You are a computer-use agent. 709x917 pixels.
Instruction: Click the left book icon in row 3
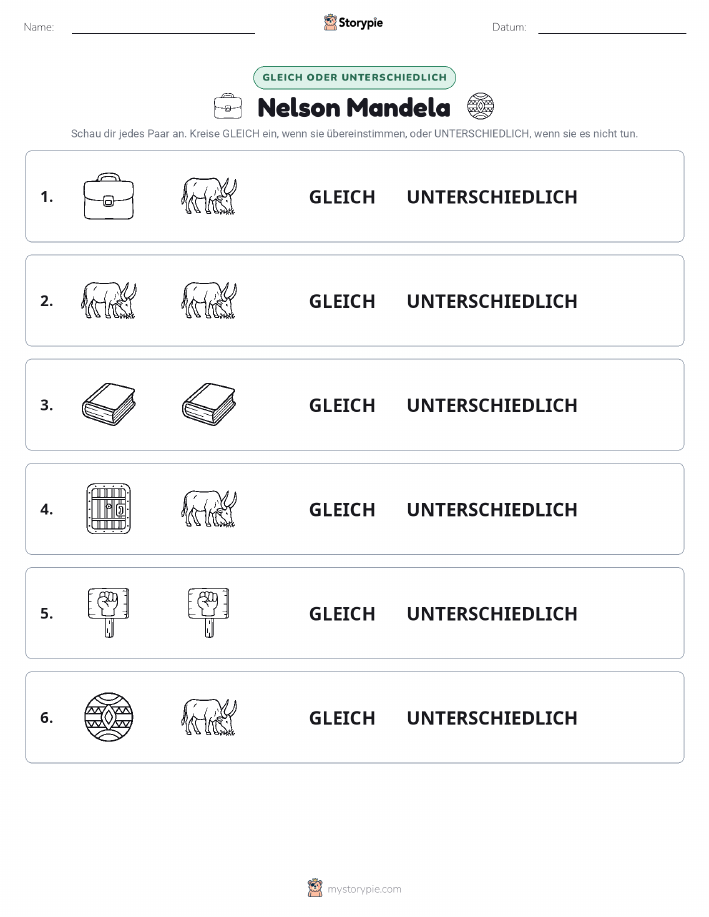tap(109, 404)
